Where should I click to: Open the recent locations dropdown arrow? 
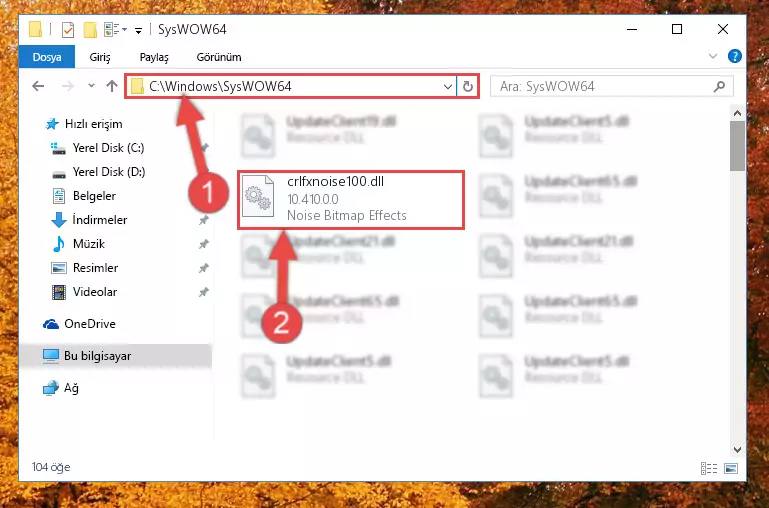pyautogui.click(x=91, y=86)
